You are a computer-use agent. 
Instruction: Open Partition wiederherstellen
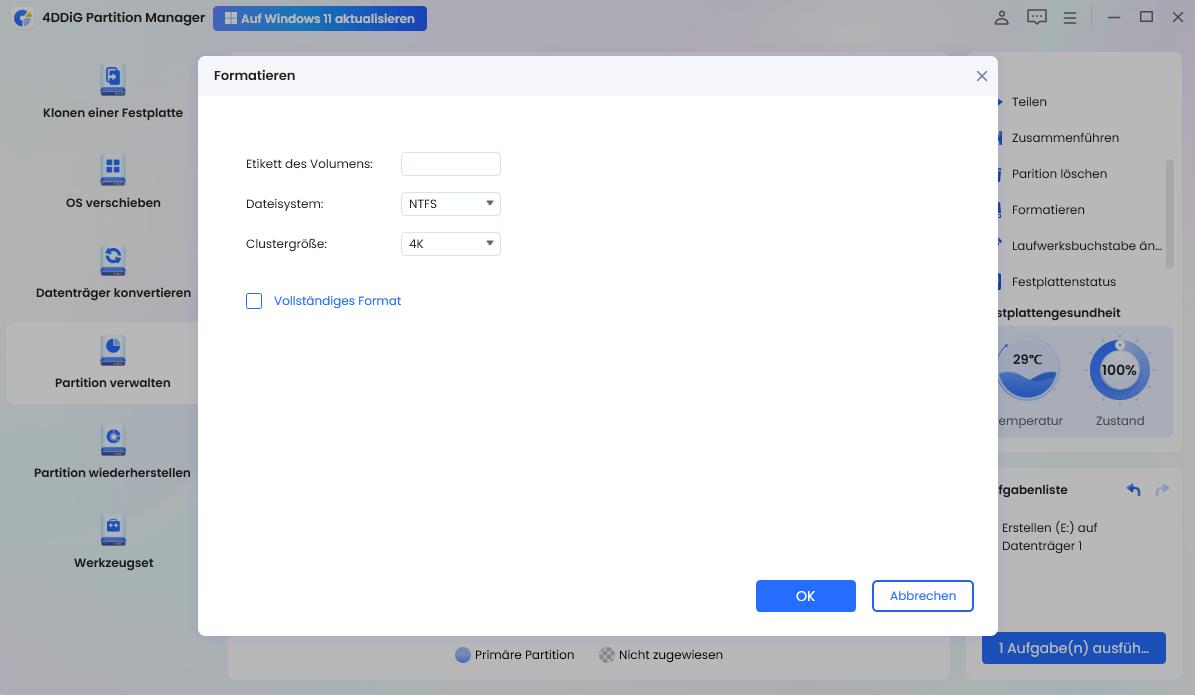click(112, 441)
